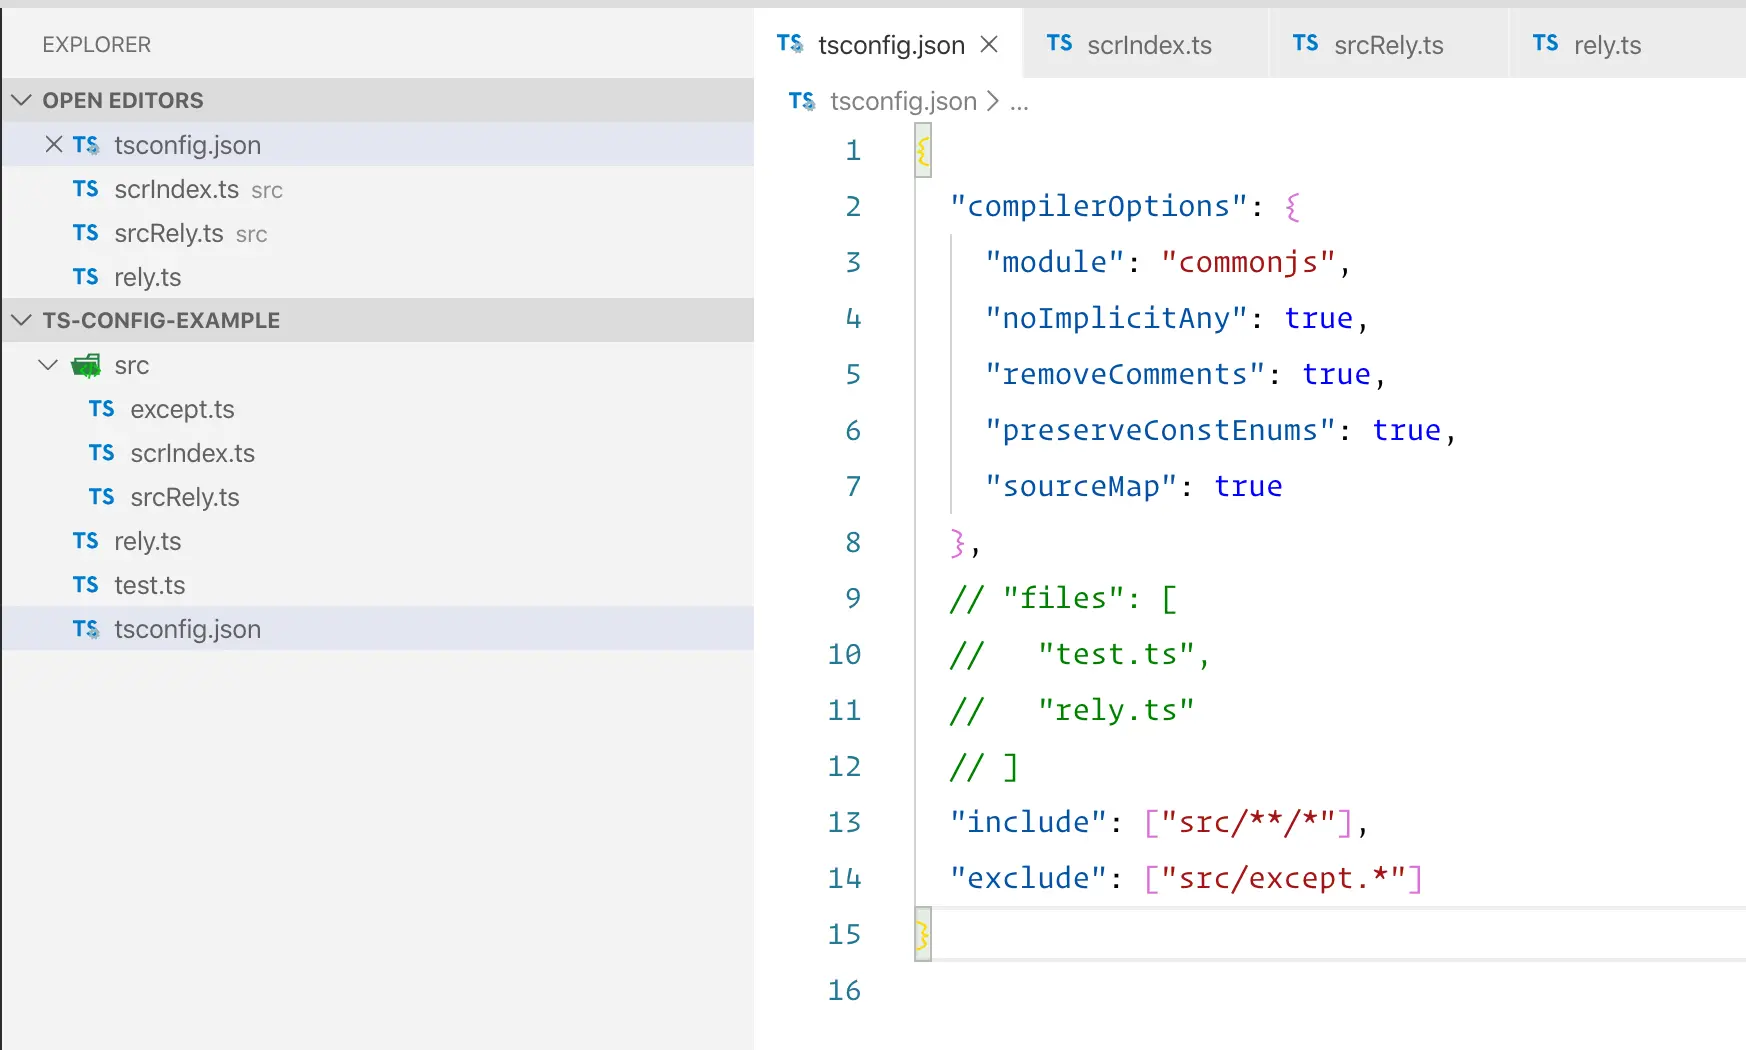This screenshot has width=1746, height=1050.
Task: Click TS icon of srcRely.ts in open editors
Action: tap(86, 233)
